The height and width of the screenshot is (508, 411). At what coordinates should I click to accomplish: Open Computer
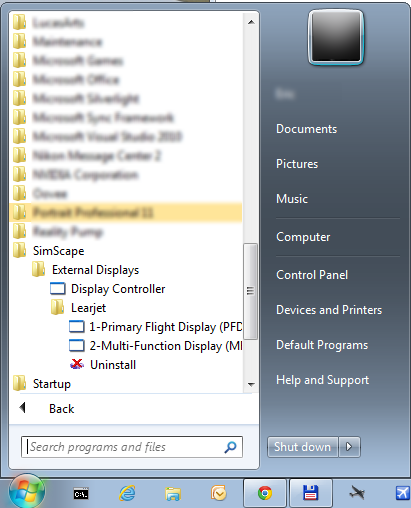tap(303, 237)
